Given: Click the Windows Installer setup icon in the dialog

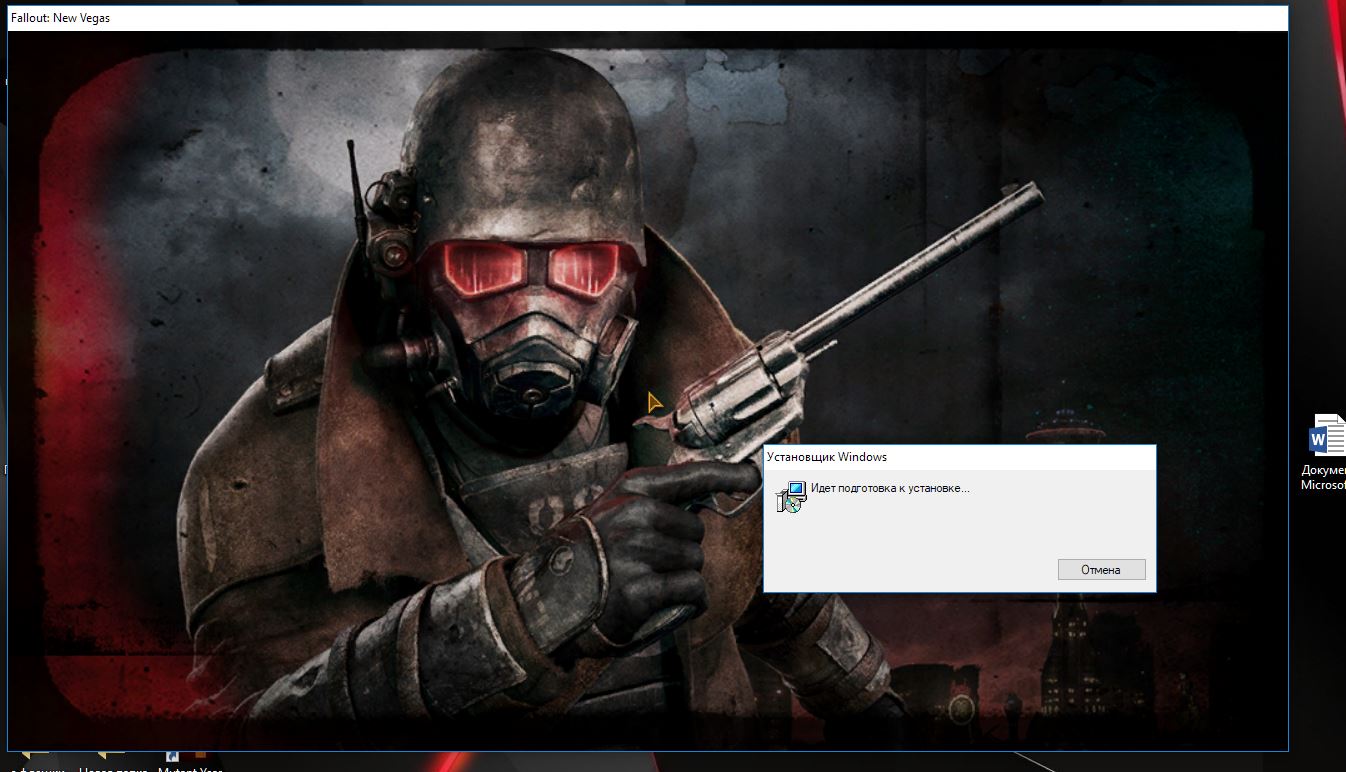Looking at the screenshot, I should [x=791, y=497].
